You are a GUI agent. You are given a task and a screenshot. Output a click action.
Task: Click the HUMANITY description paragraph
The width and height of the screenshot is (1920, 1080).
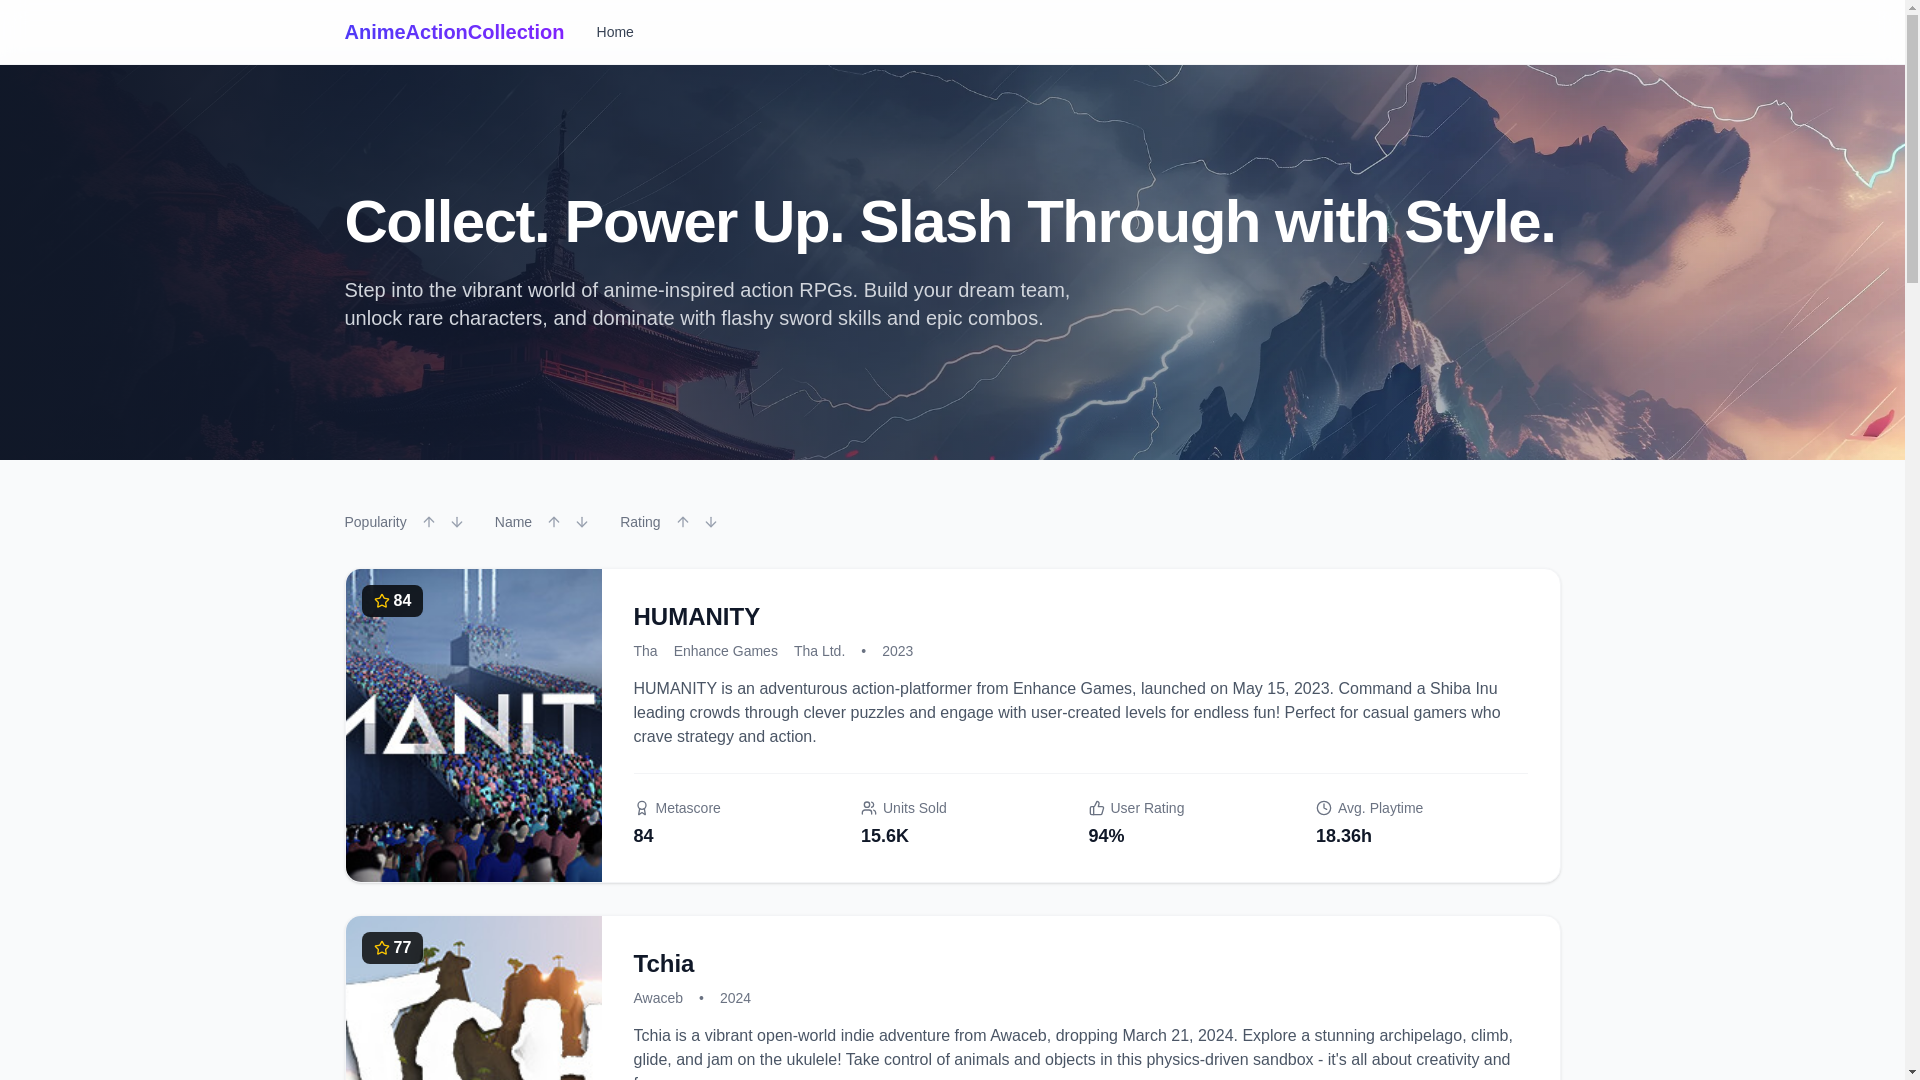point(1080,712)
